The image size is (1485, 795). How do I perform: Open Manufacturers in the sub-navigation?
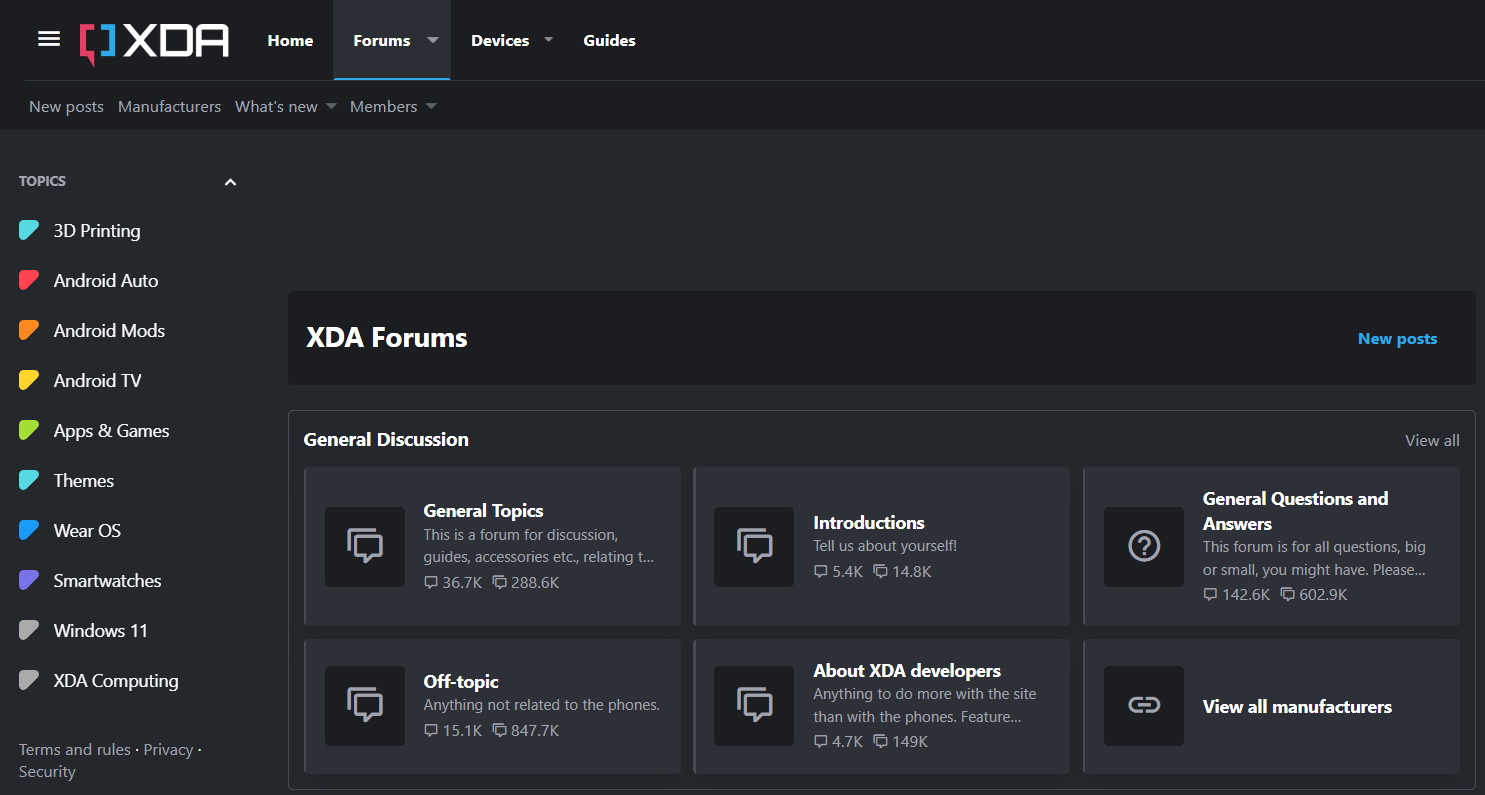pyautogui.click(x=169, y=107)
